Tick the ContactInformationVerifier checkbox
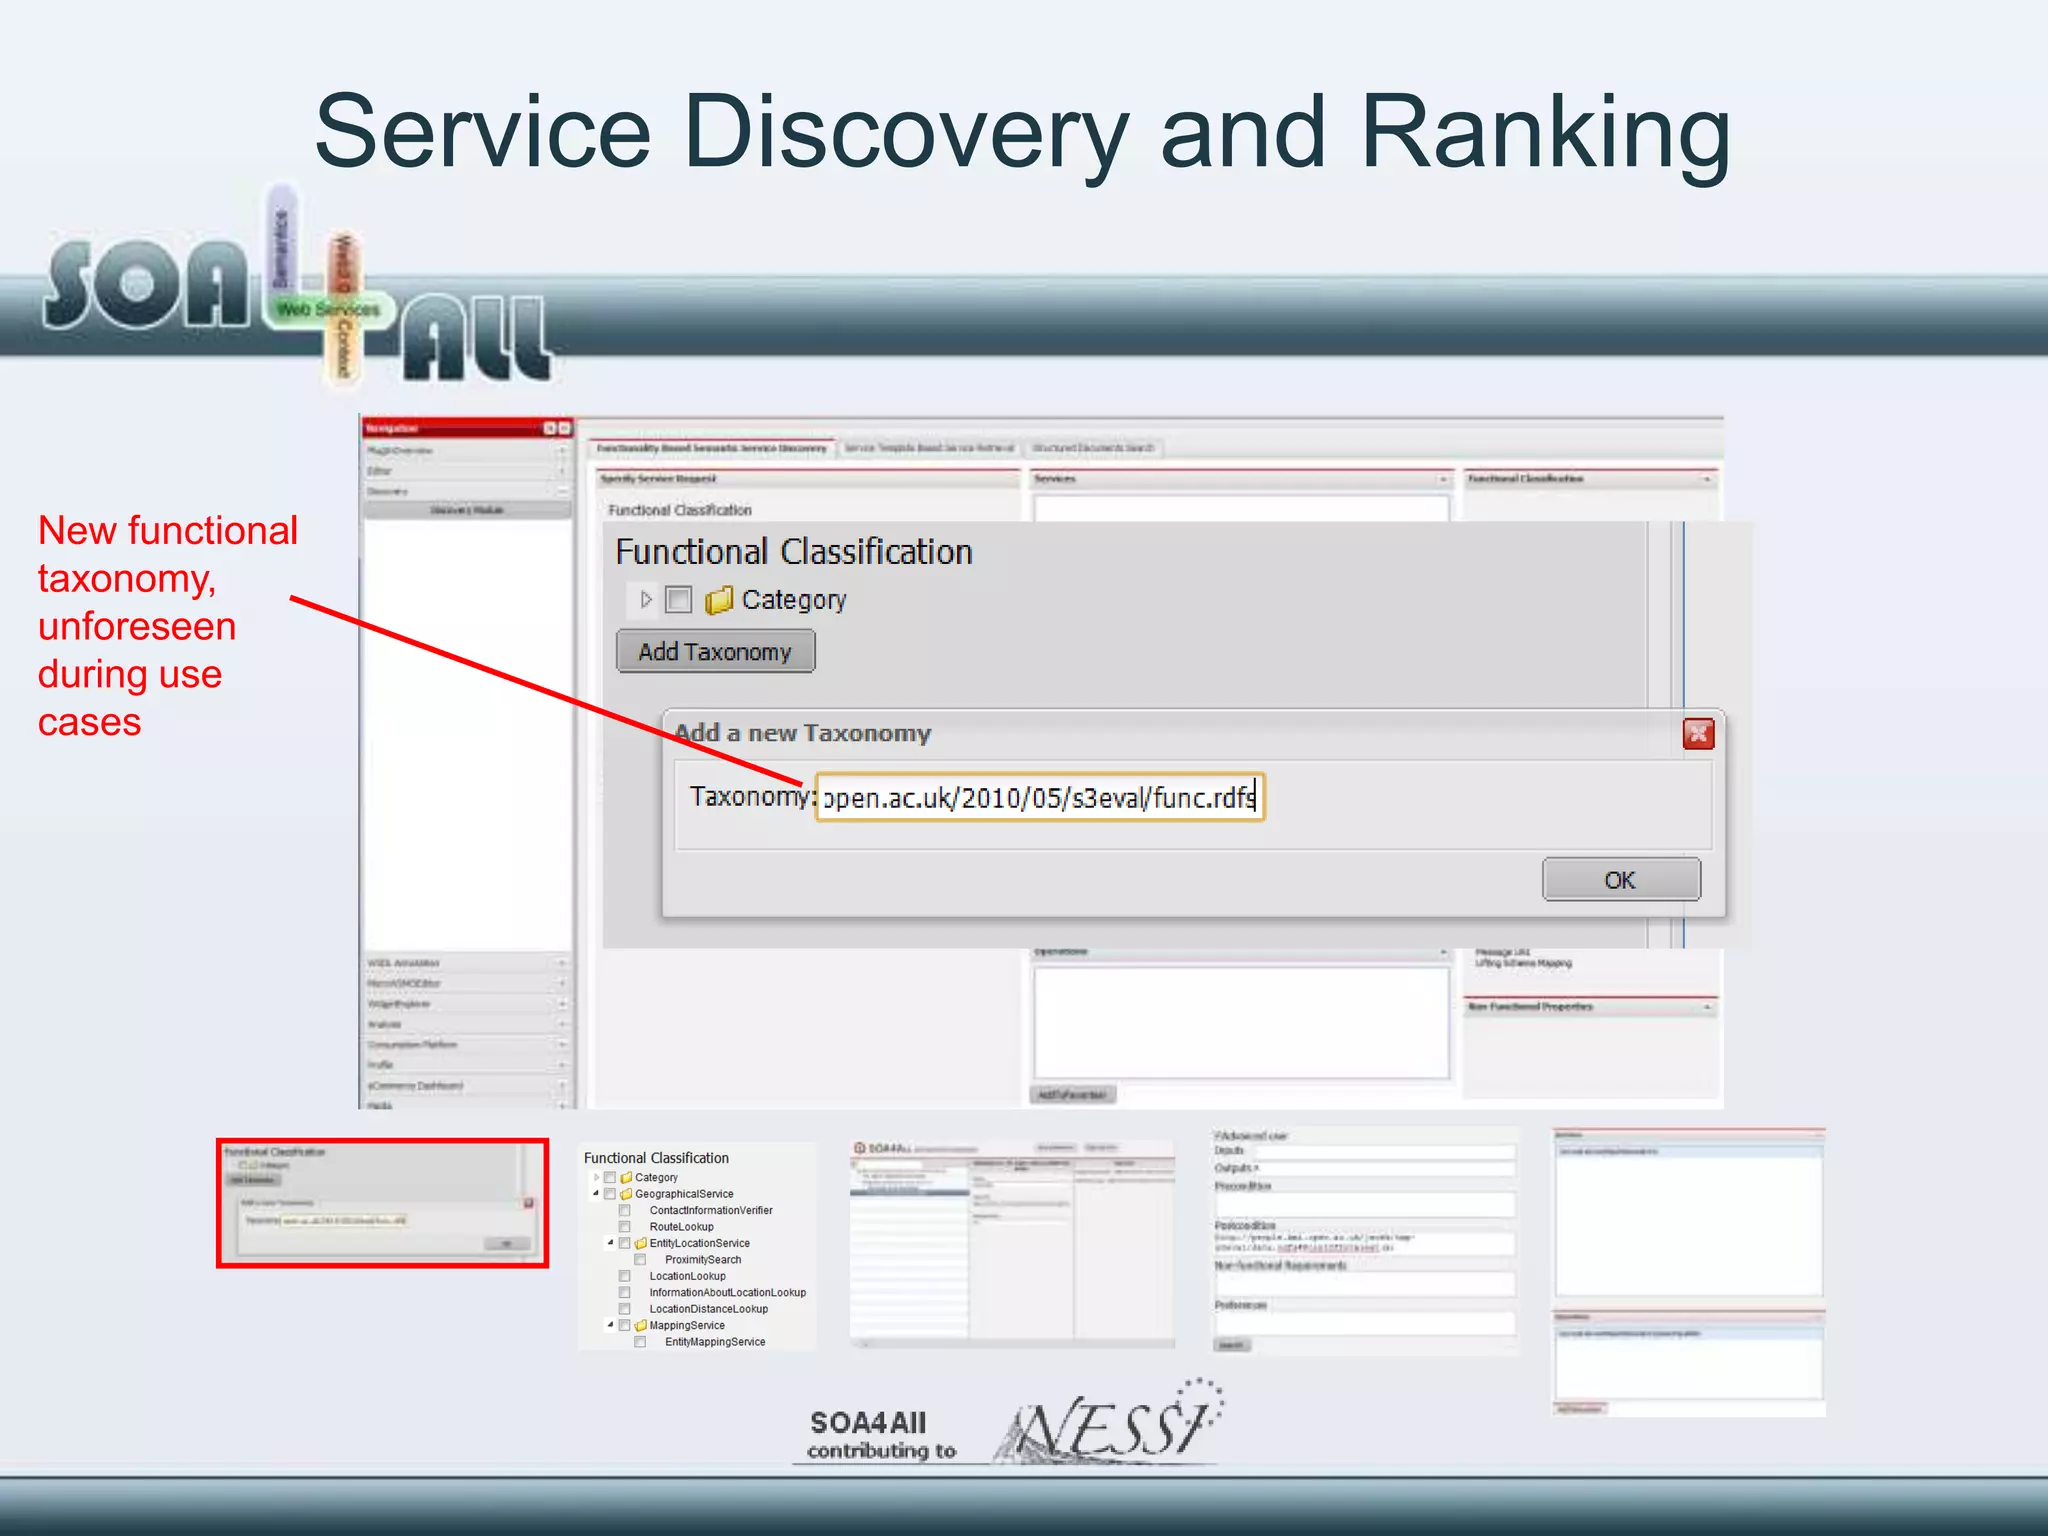 pos(625,1210)
